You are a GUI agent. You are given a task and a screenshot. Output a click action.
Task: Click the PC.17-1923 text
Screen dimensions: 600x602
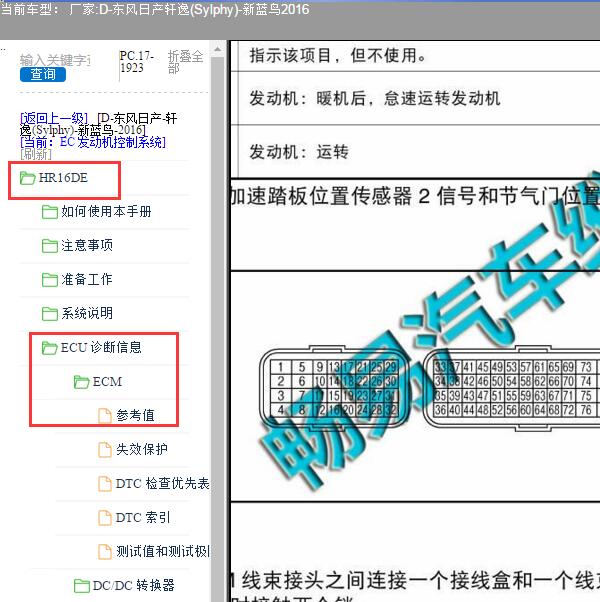pyautogui.click(x=137, y=61)
